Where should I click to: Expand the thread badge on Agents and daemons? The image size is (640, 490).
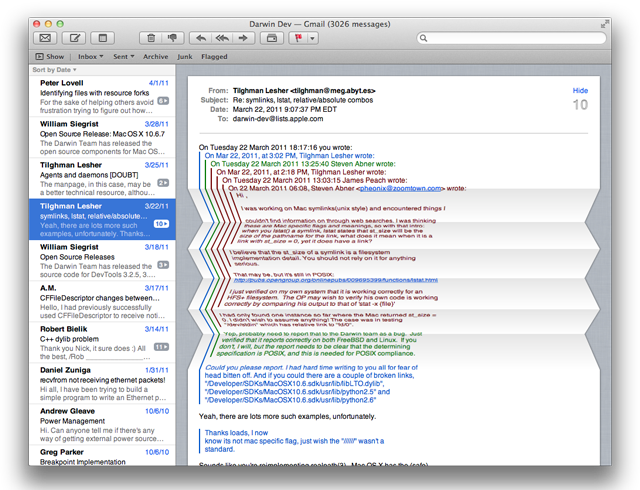pyautogui.click(x=163, y=183)
